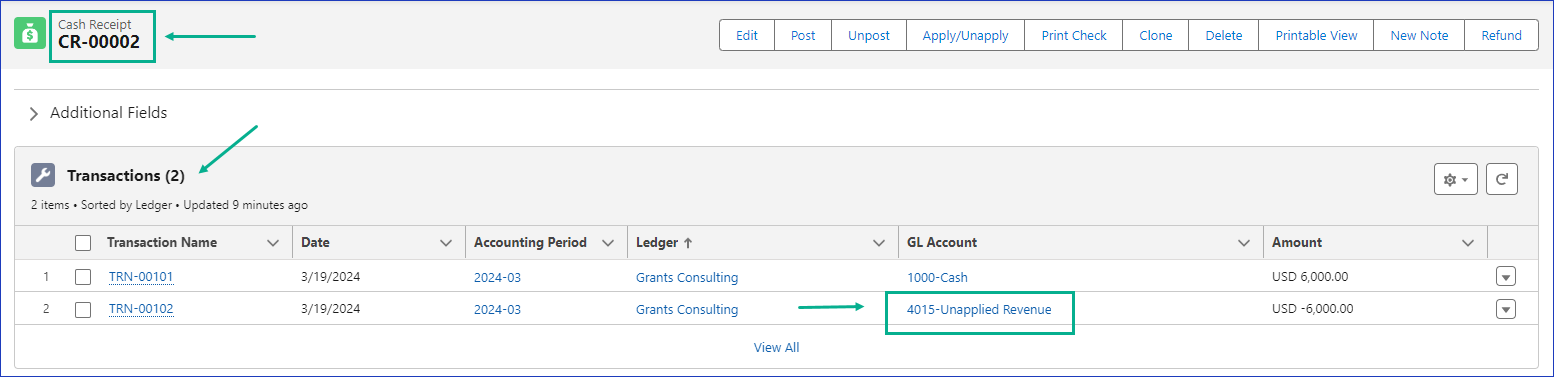Open the Transactions (2) list title
Viewport: 1554px width, 377px height.
coord(126,176)
